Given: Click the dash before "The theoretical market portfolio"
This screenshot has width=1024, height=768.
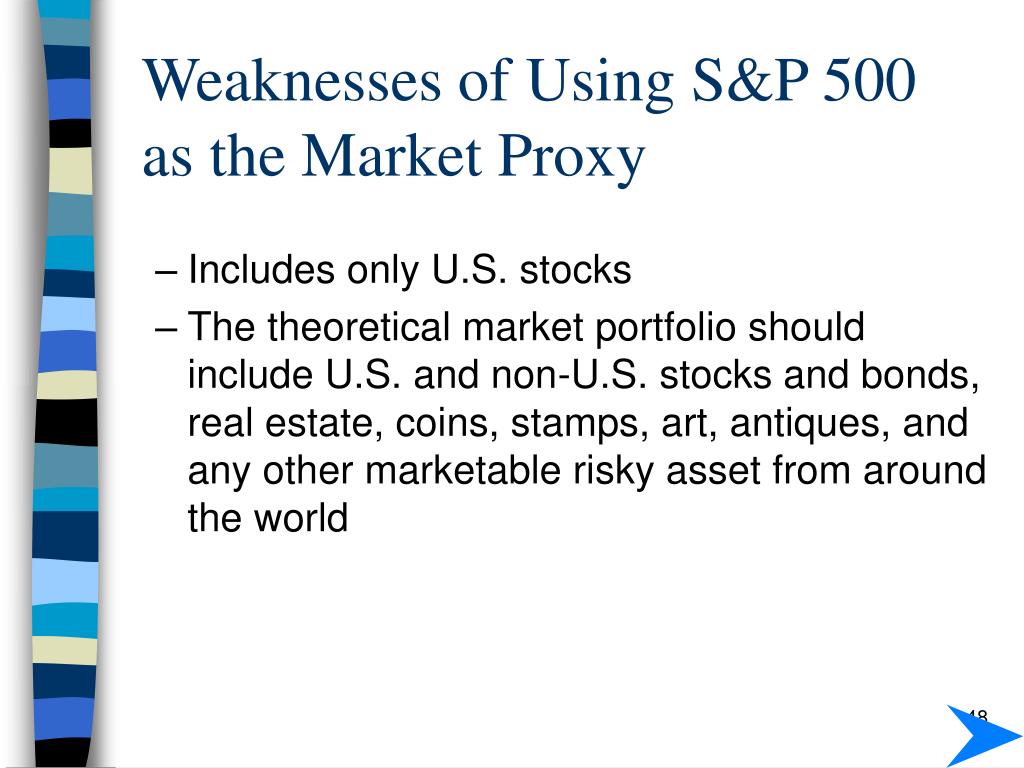Looking at the screenshot, I should (166, 329).
